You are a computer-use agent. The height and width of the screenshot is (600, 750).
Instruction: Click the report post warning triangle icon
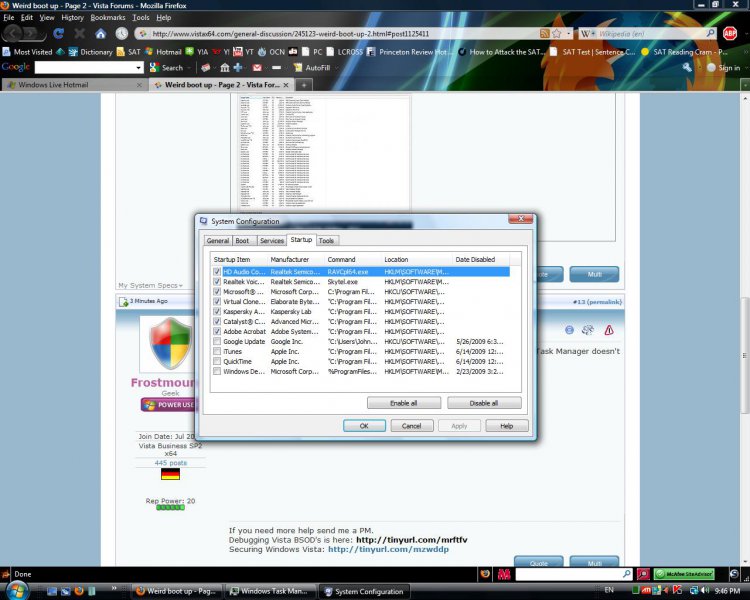click(609, 330)
